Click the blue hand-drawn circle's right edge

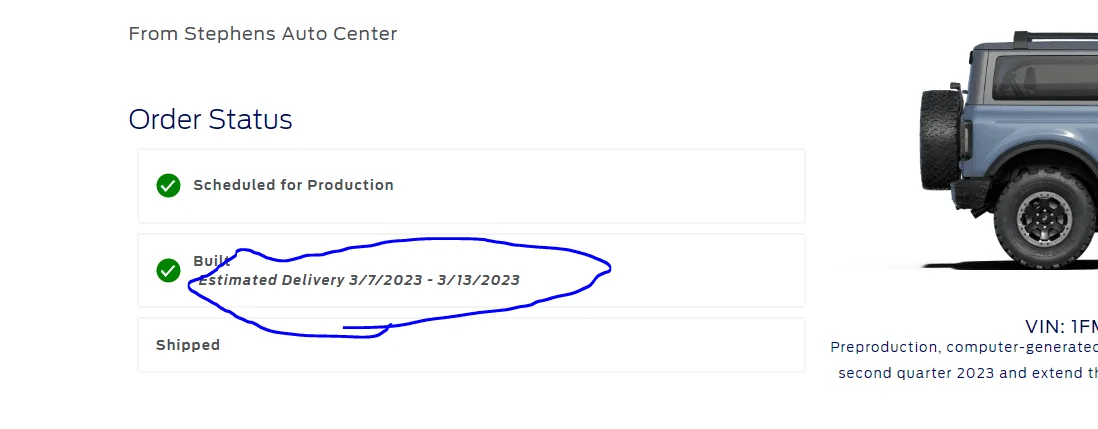pos(608,268)
